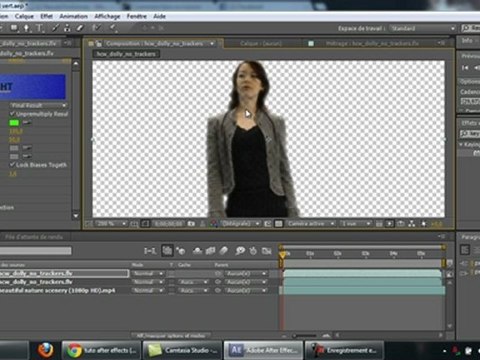Switch to the Calque: (aucun) tab
Screen dimensions: 480x360
(x=261, y=43)
